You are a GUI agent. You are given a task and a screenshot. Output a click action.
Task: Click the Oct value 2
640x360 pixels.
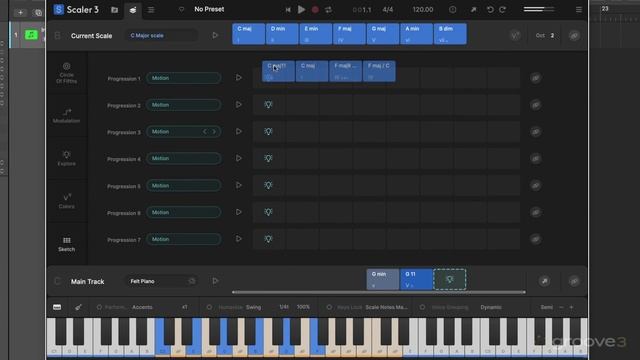(x=552, y=36)
